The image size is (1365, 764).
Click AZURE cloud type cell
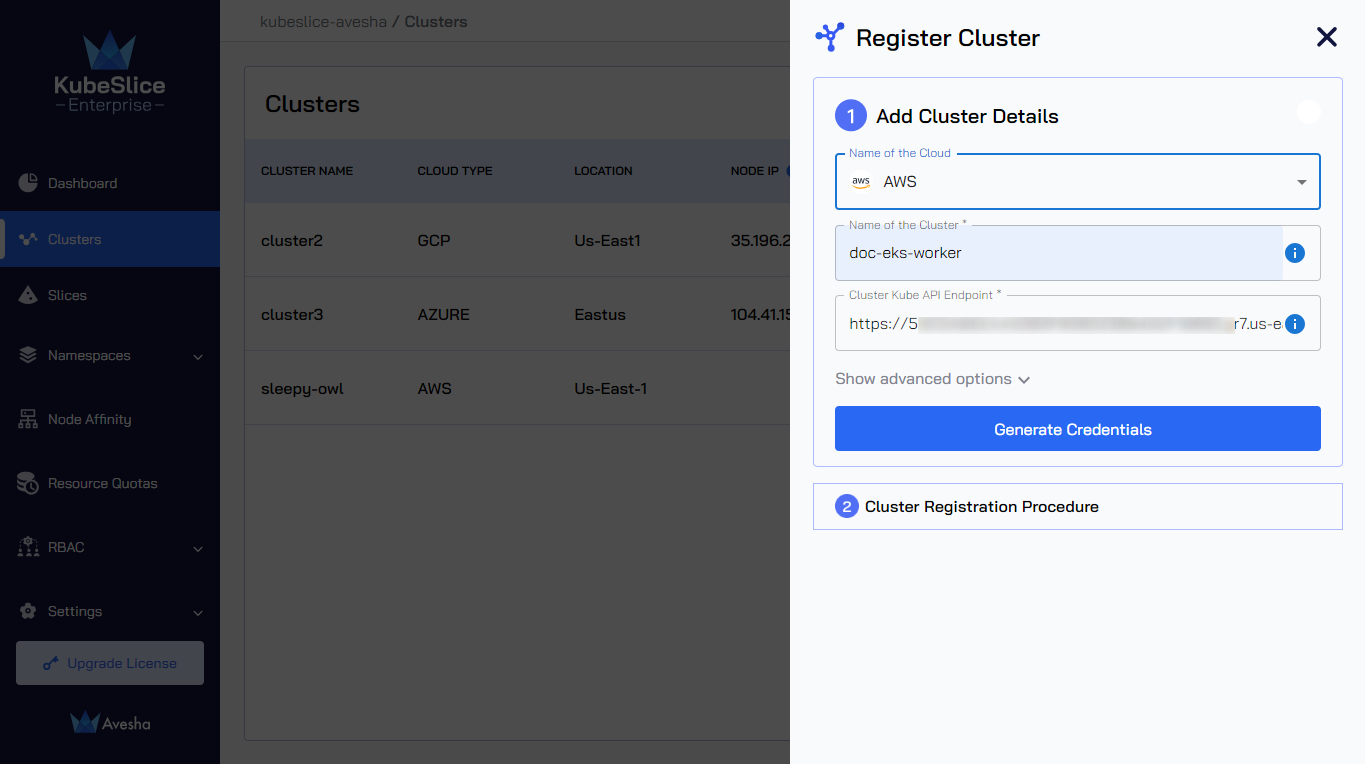(x=443, y=314)
